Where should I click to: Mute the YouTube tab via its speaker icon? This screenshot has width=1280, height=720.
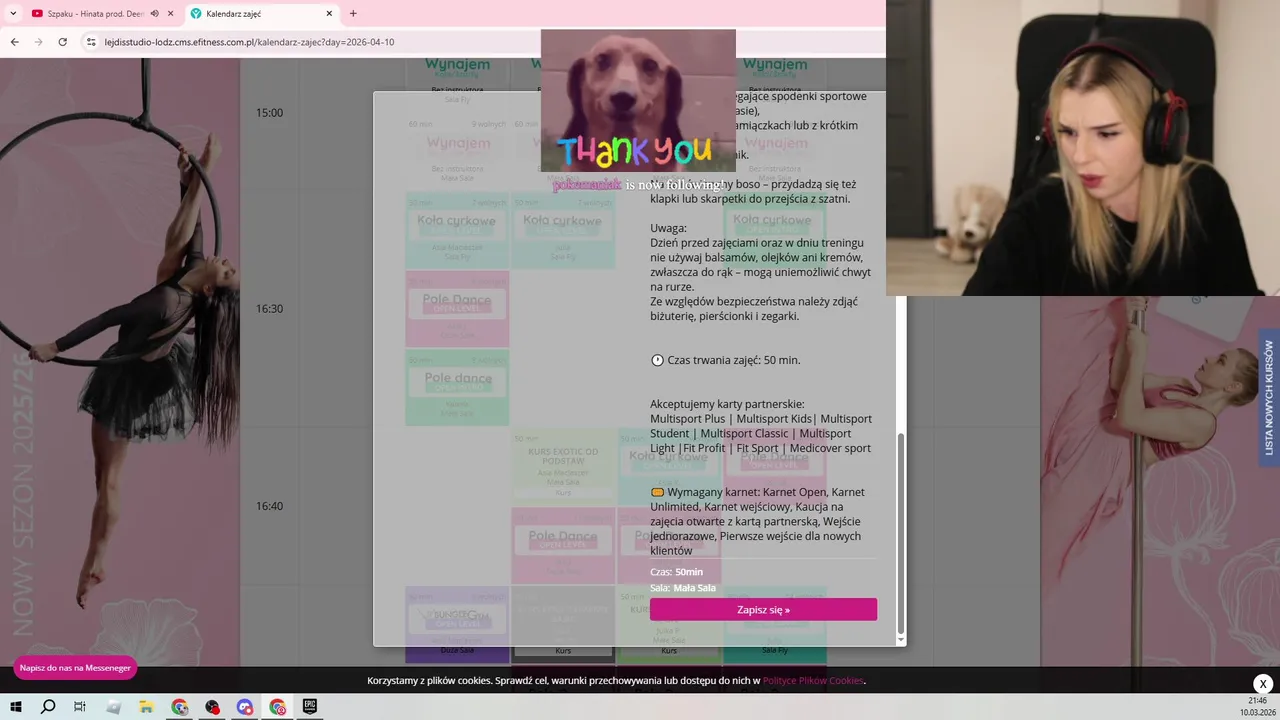154,14
